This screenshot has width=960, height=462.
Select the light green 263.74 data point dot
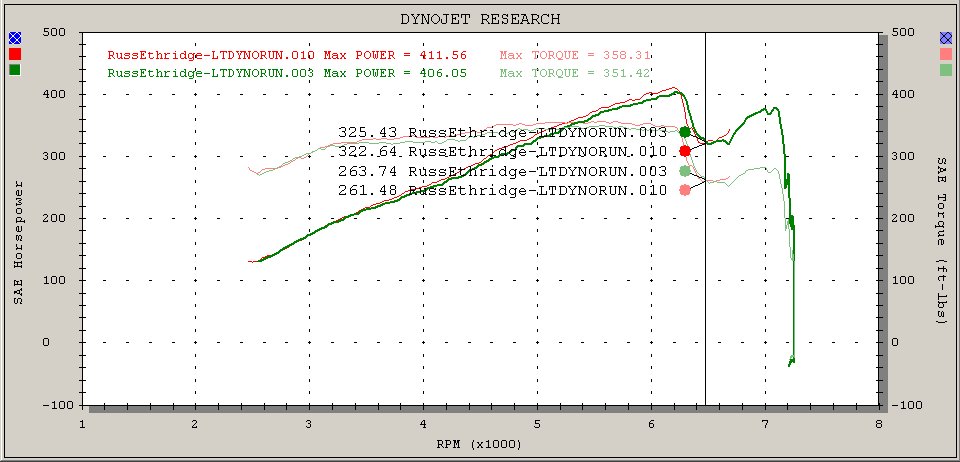point(685,171)
